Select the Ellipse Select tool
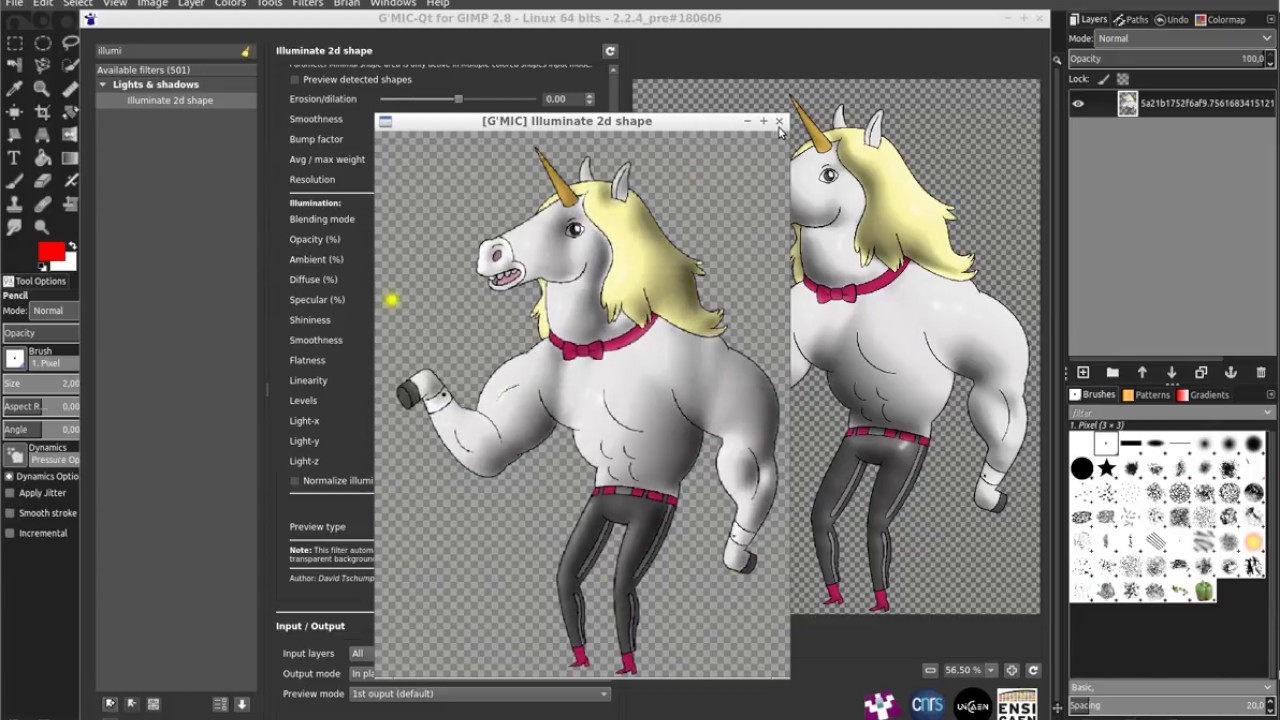This screenshot has height=720, width=1280. pyautogui.click(x=42, y=43)
